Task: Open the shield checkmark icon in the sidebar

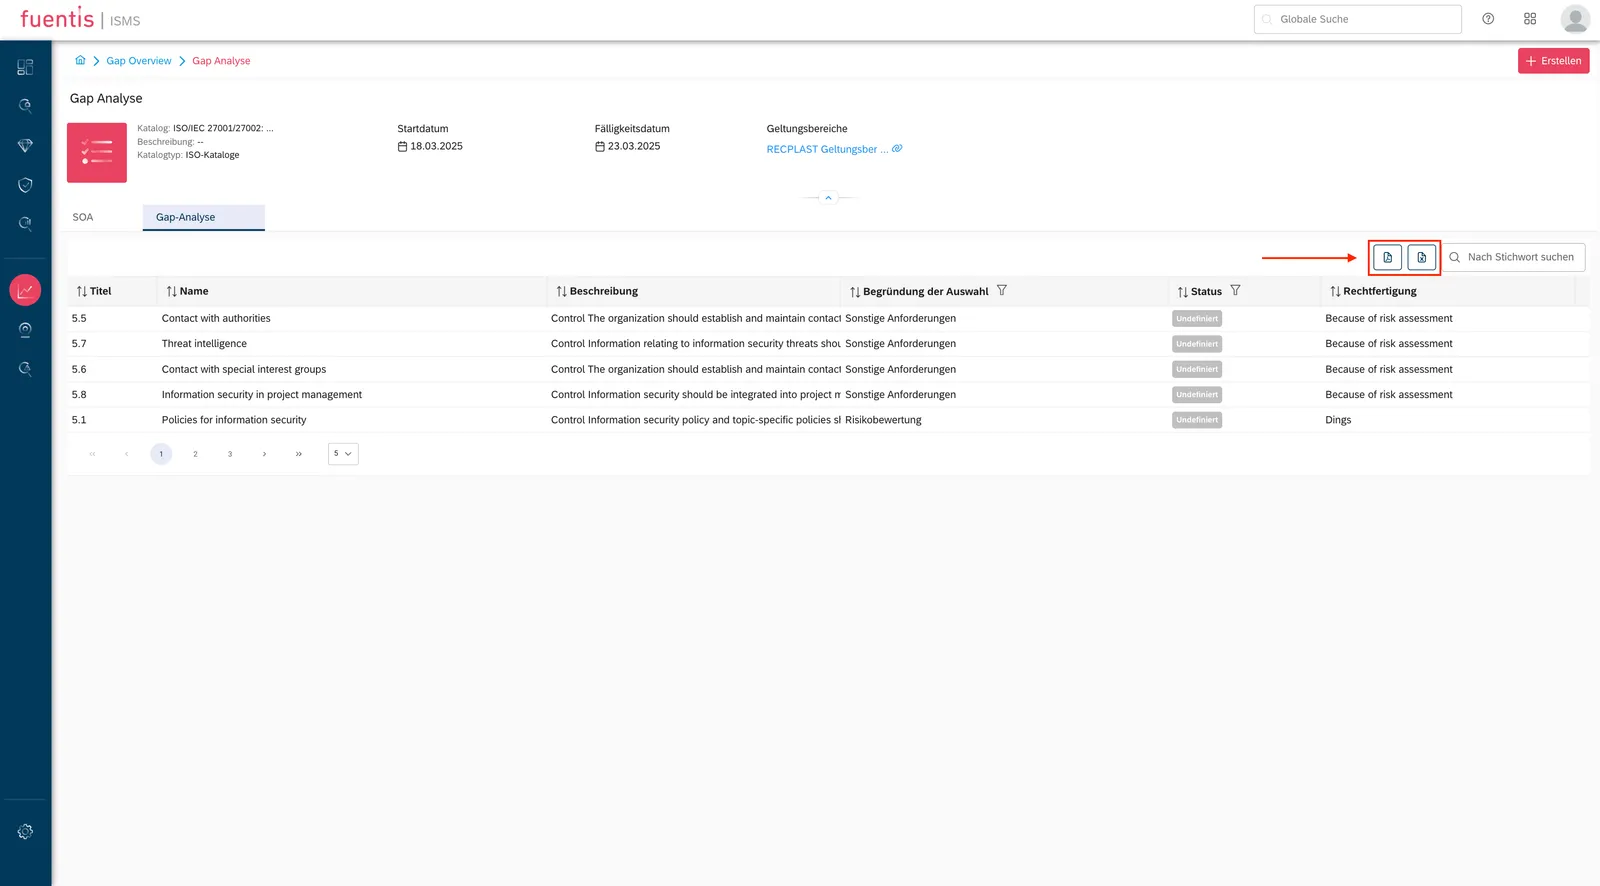Action: [25, 185]
